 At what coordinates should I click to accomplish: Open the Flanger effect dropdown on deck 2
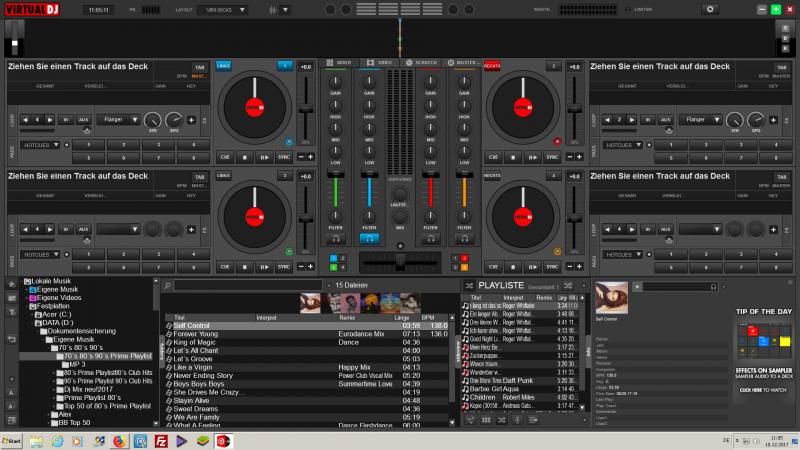(700, 120)
